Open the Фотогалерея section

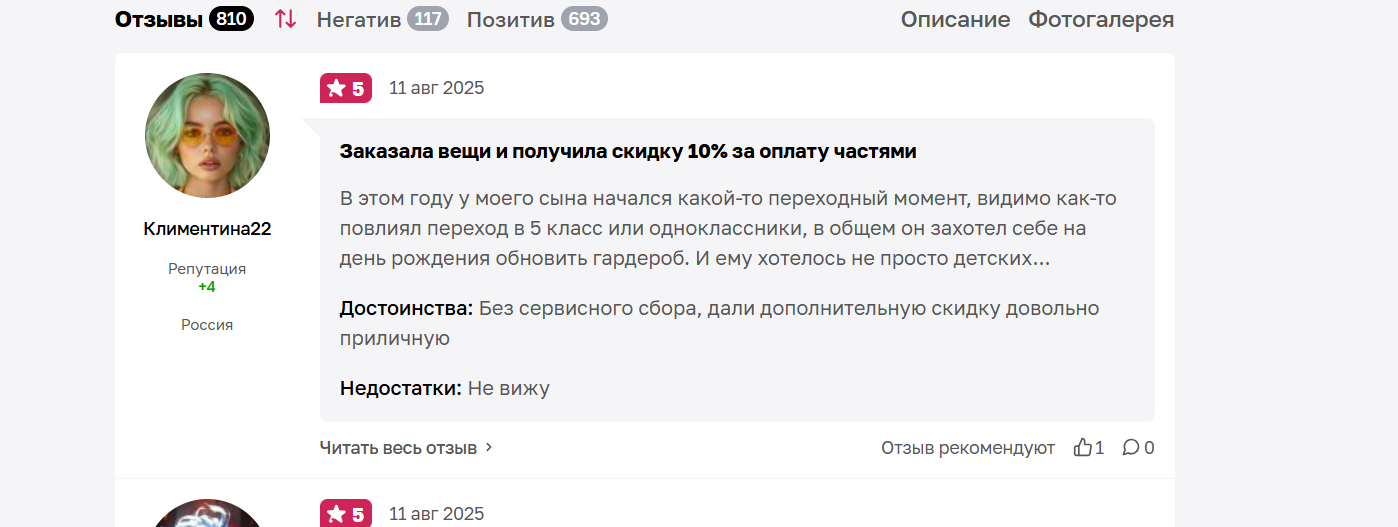1101,19
